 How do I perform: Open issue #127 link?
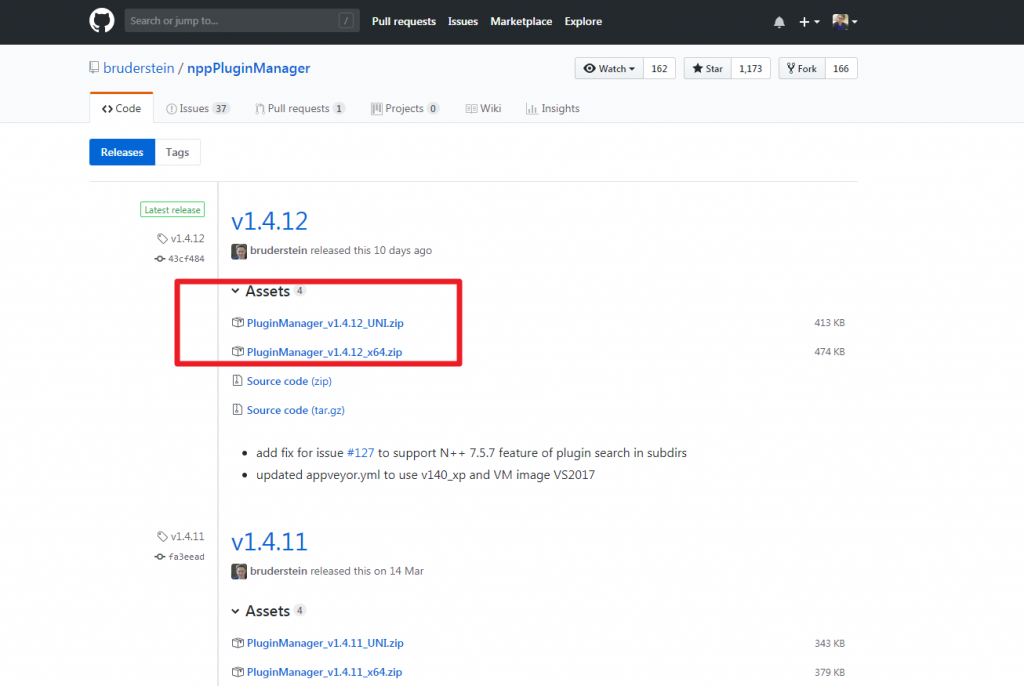point(360,453)
